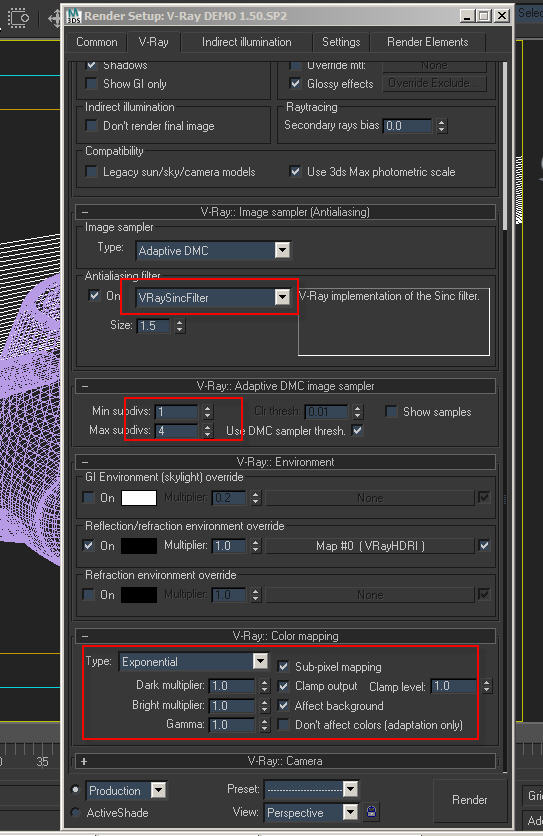Click the antialiasing filter Size field

click(154, 326)
